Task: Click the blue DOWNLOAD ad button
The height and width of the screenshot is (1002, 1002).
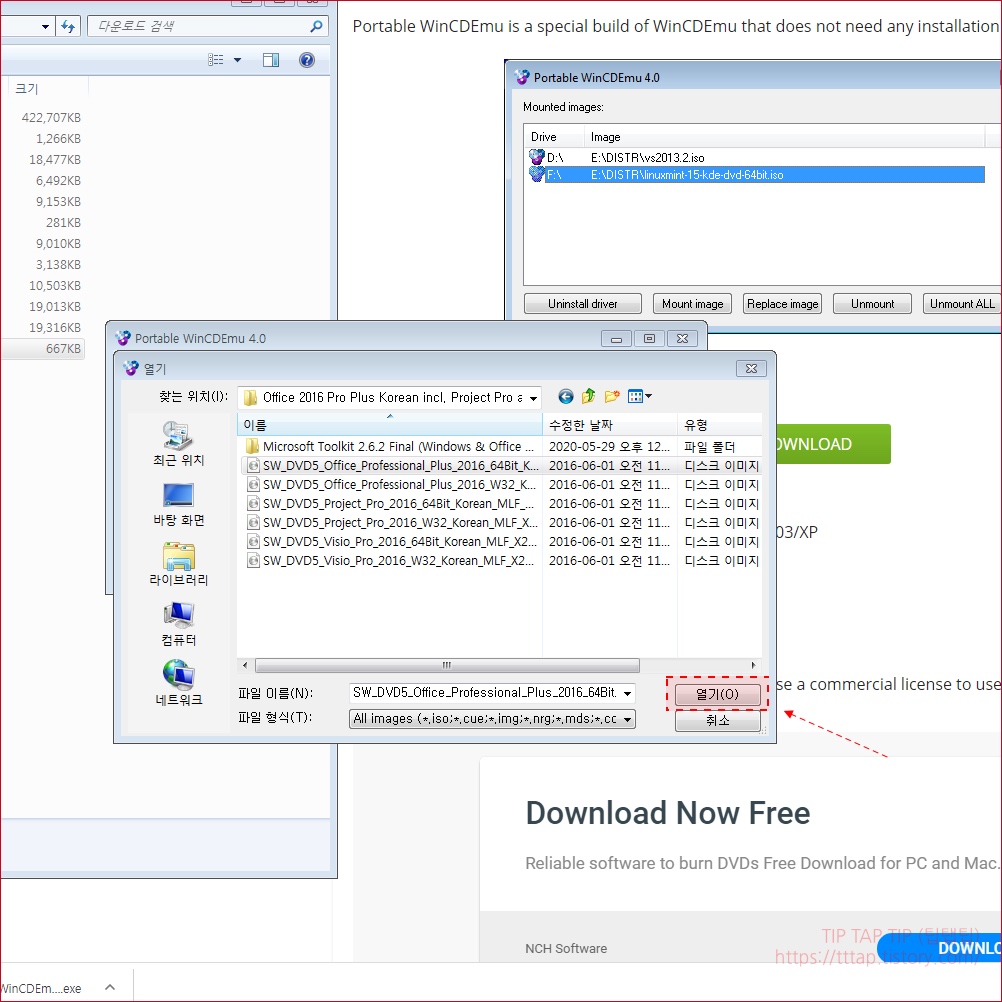Action: point(941,948)
